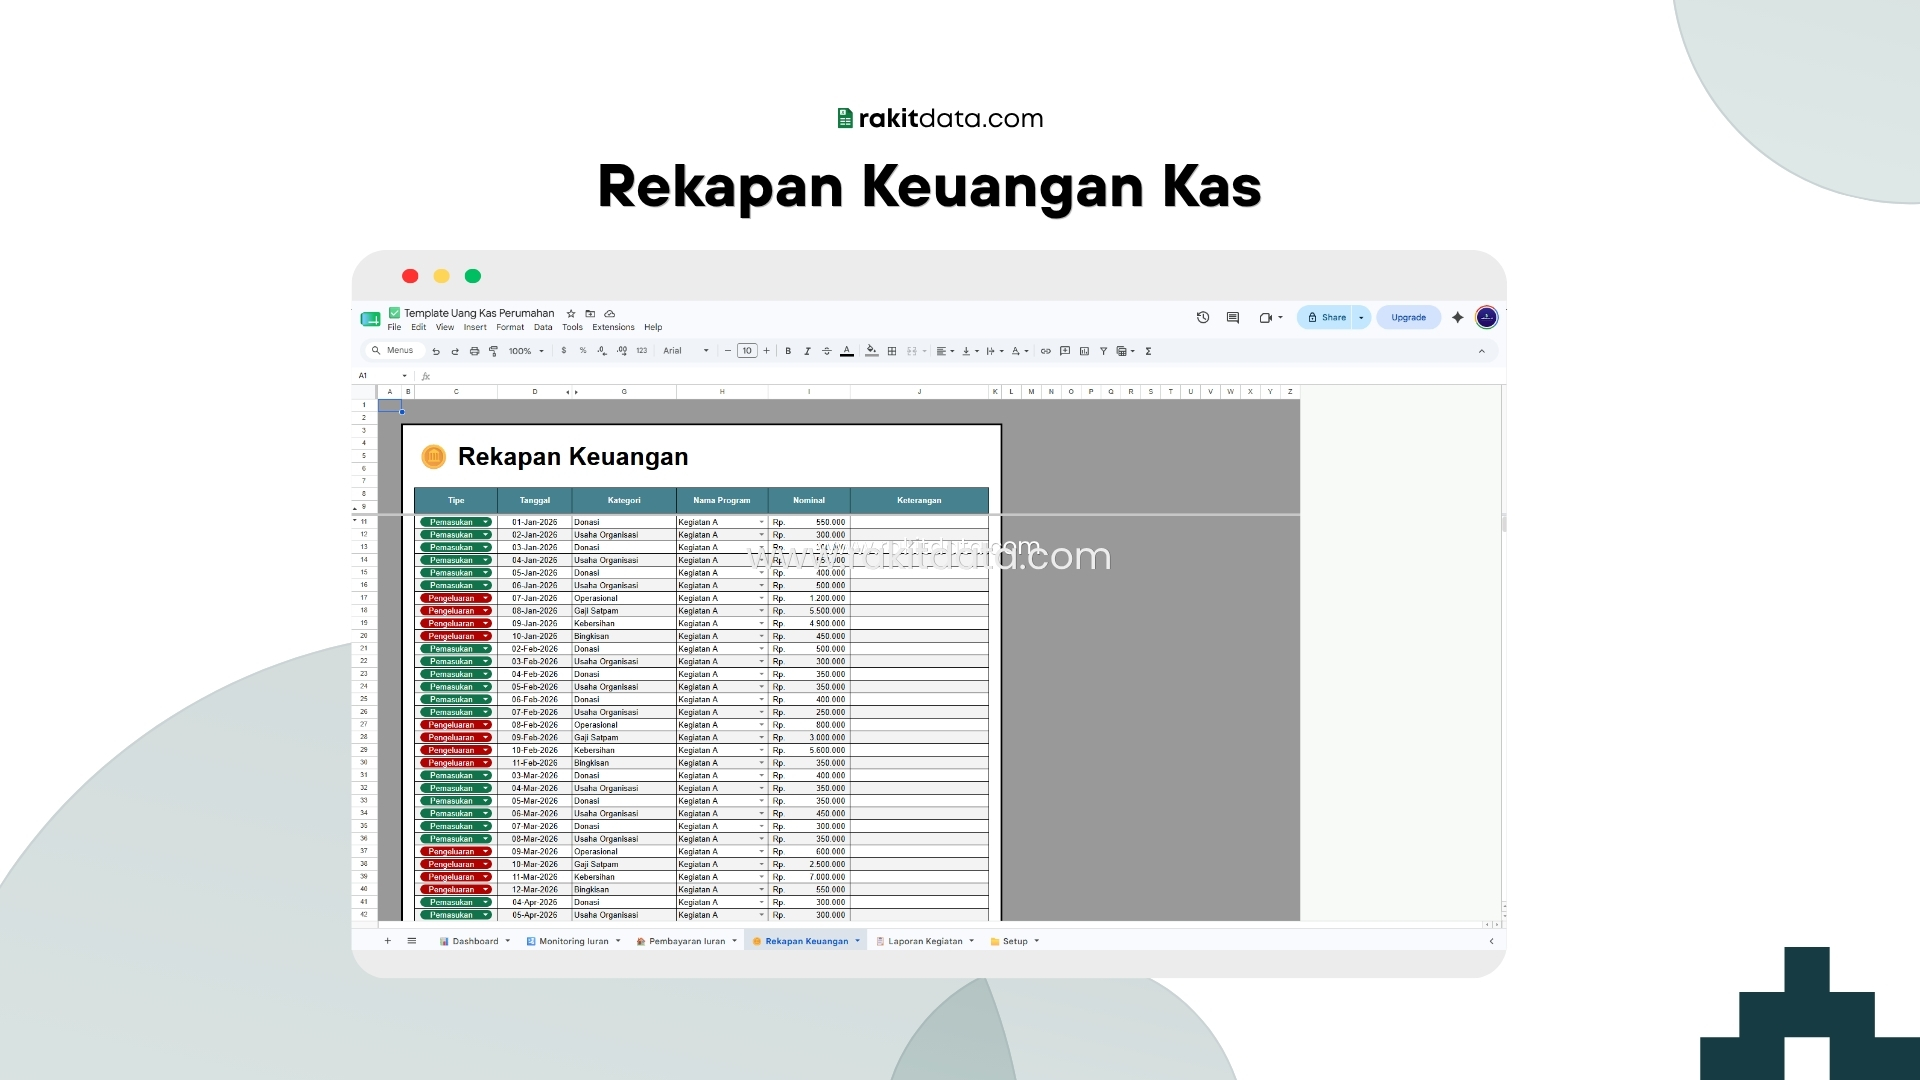Screen dimensions: 1920x1080
Task: Click the Redo arrow
Action: click(455, 351)
